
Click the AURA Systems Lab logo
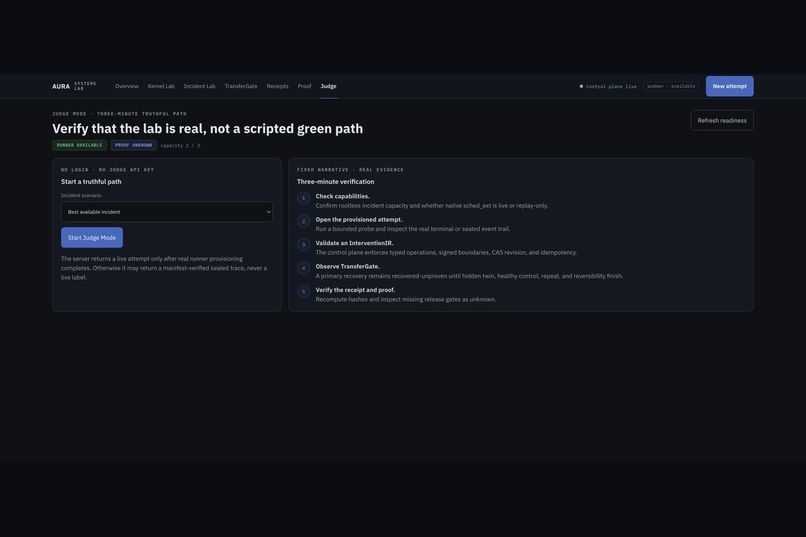(x=74, y=86)
